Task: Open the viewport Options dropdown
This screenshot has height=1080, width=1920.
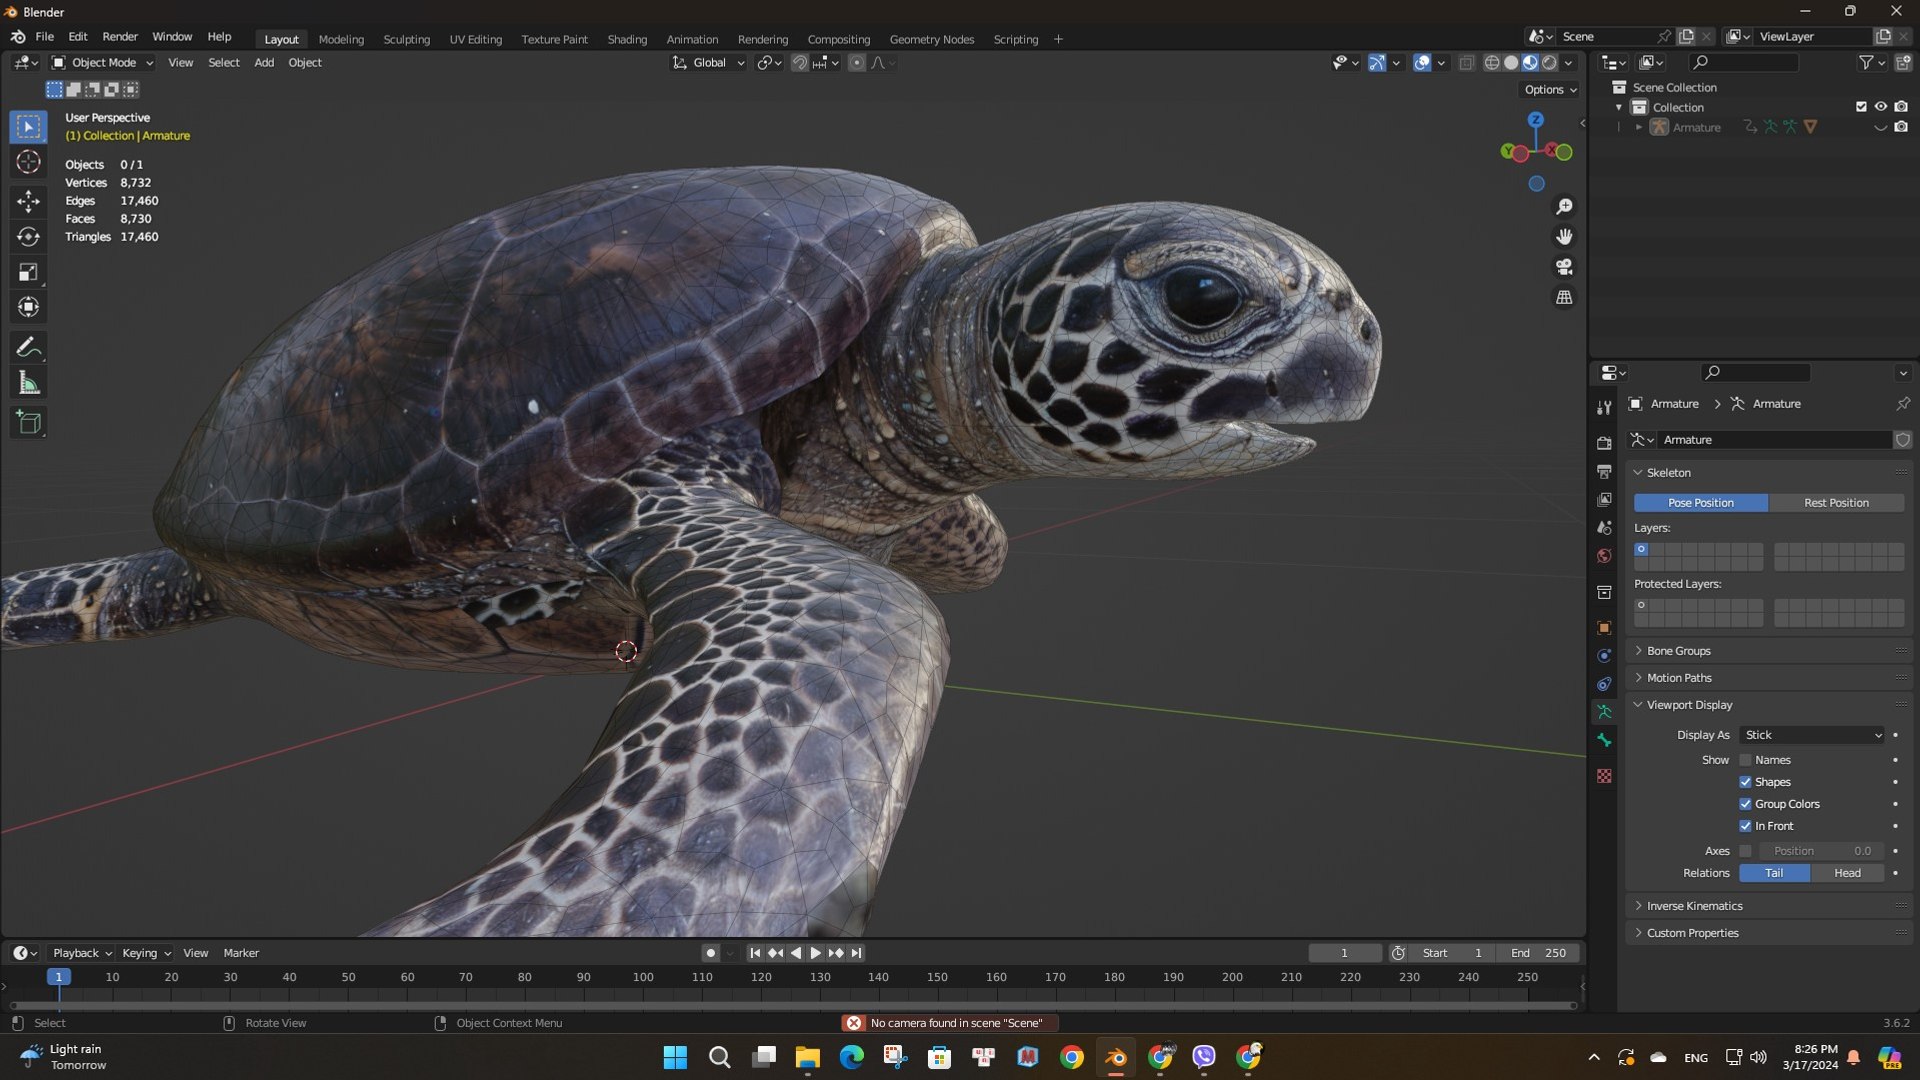Action: (x=1550, y=89)
